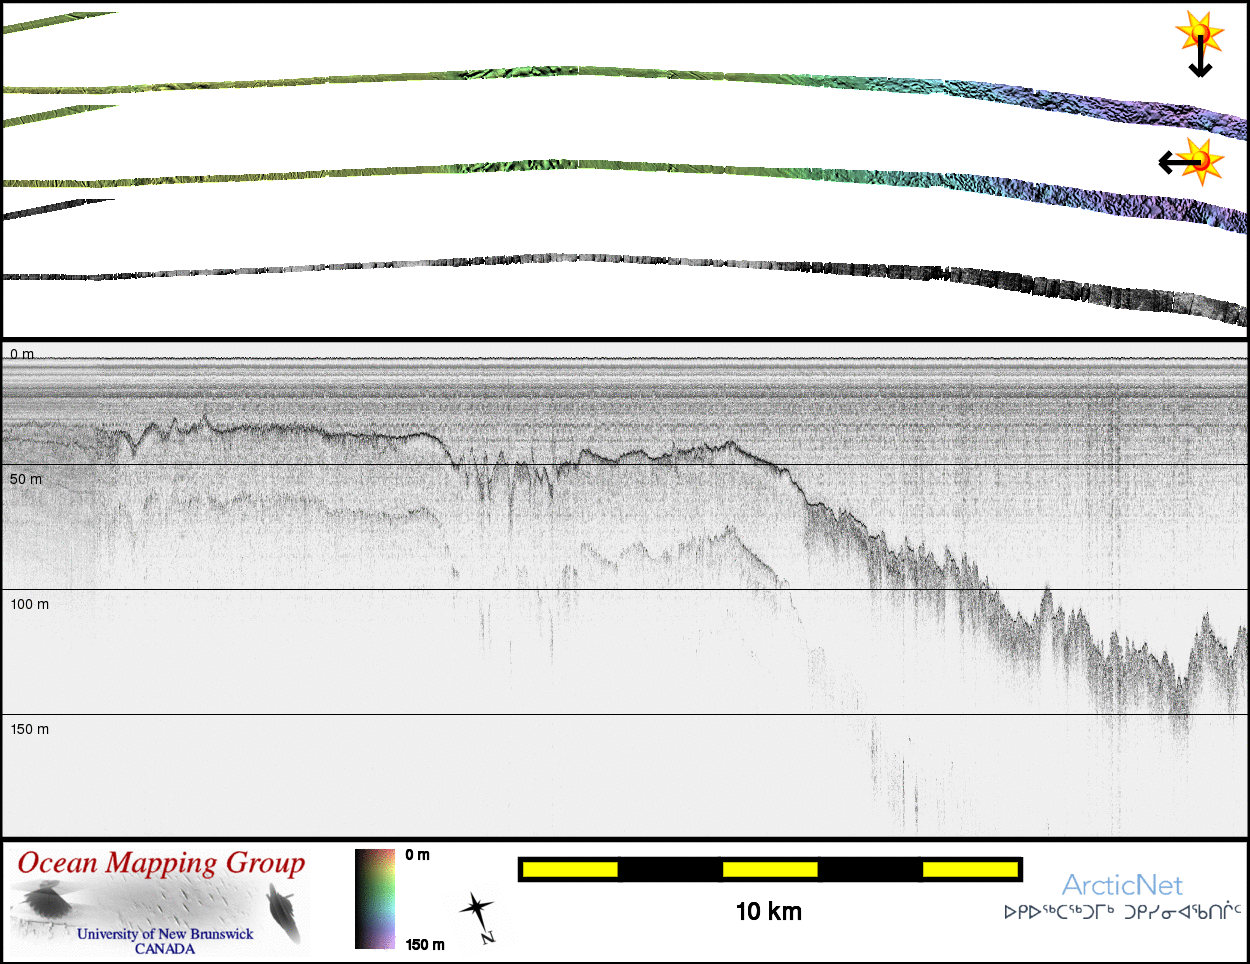Click the whale silhouette on logo's right side
Image resolution: width=1250 pixels, height=964 pixels.
(284, 913)
